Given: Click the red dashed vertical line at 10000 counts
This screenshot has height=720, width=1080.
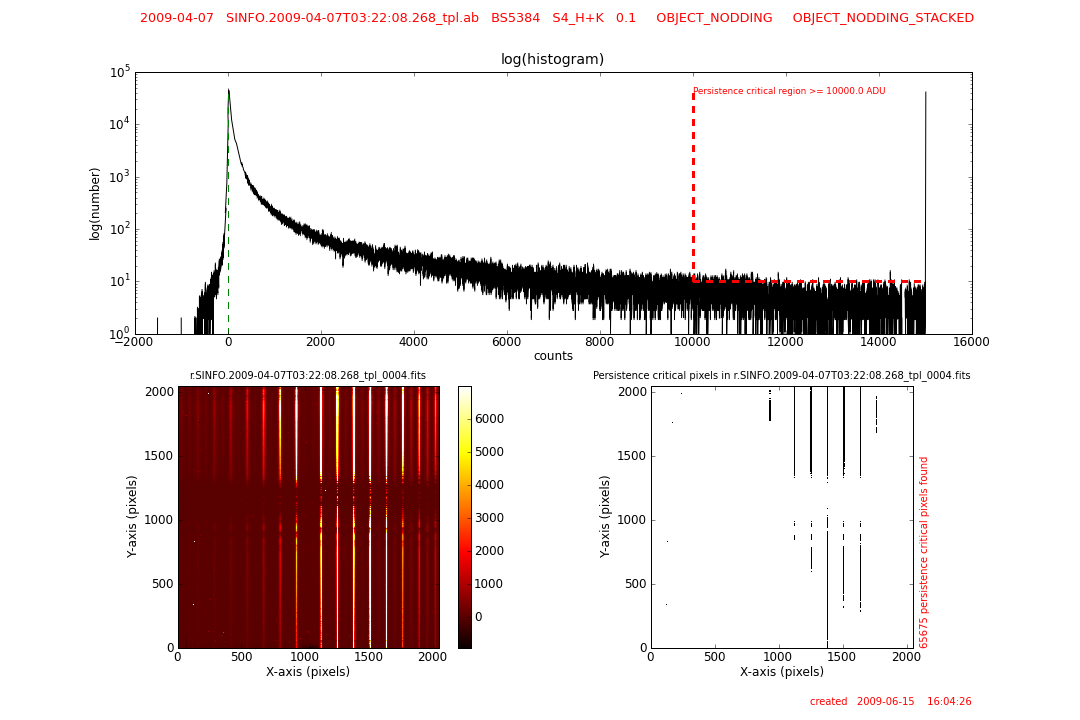Looking at the screenshot, I should click(x=693, y=180).
